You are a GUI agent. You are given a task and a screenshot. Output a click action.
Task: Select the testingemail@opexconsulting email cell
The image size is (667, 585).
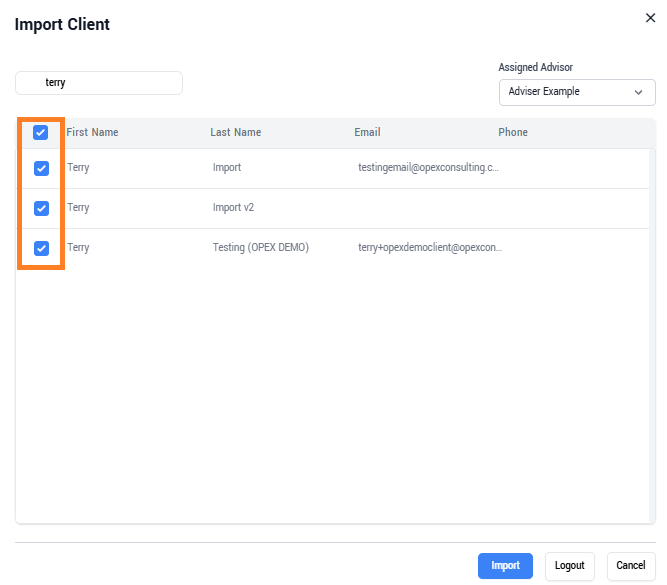pos(428,168)
